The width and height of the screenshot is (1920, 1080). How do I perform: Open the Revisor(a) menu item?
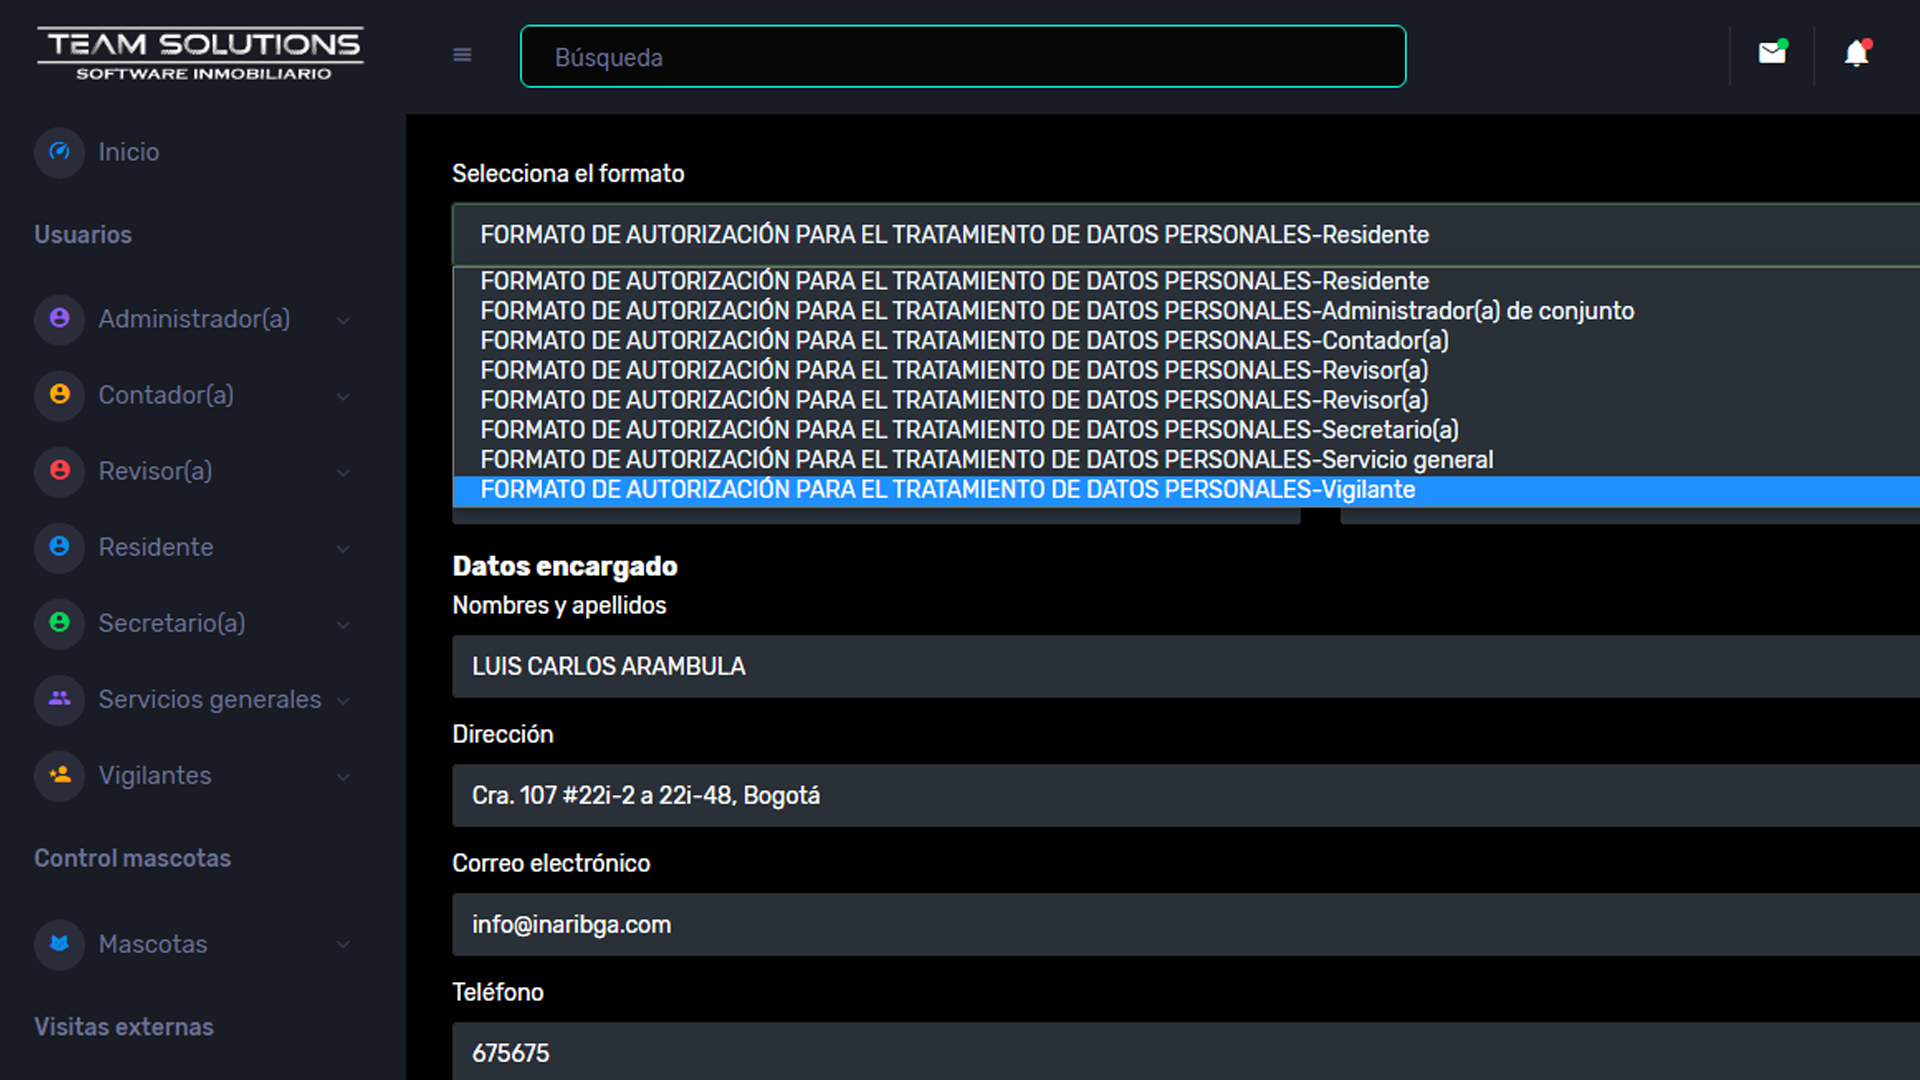coord(155,471)
